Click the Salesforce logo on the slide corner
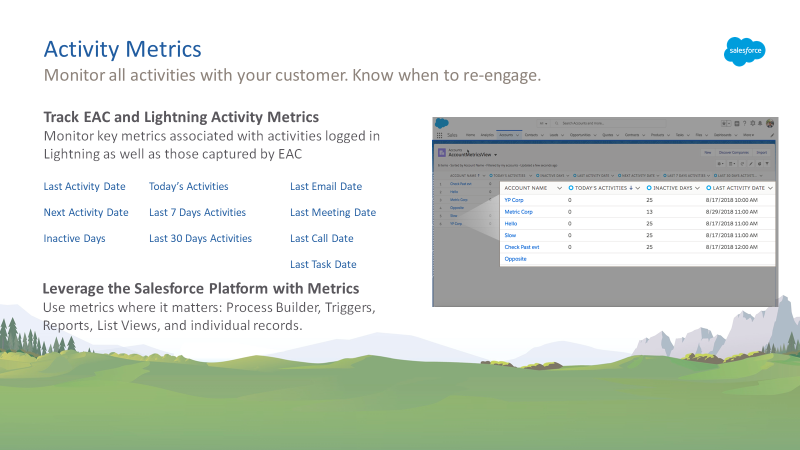 tap(745, 51)
